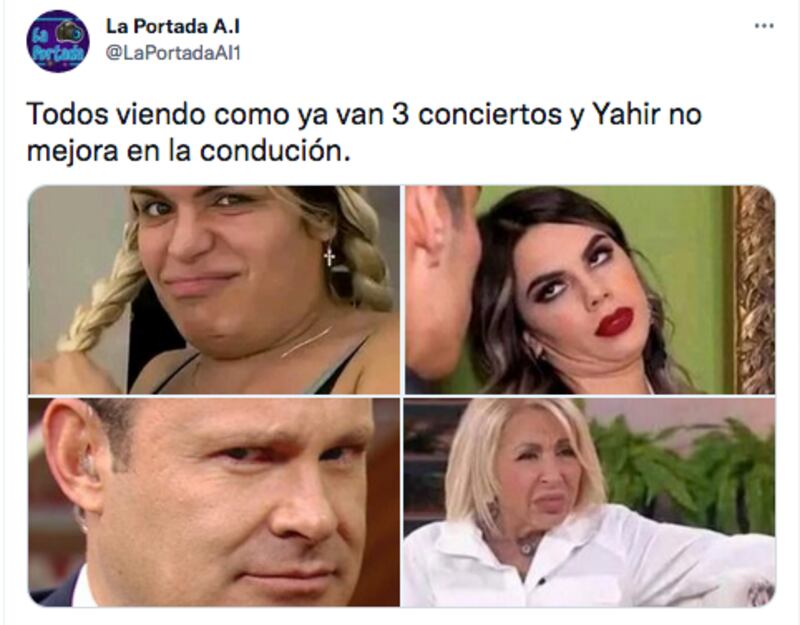Image resolution: width=800 pixels, height=625 pixels.
Task: Open photo of frowning man in suit
Action: point(214,503)
